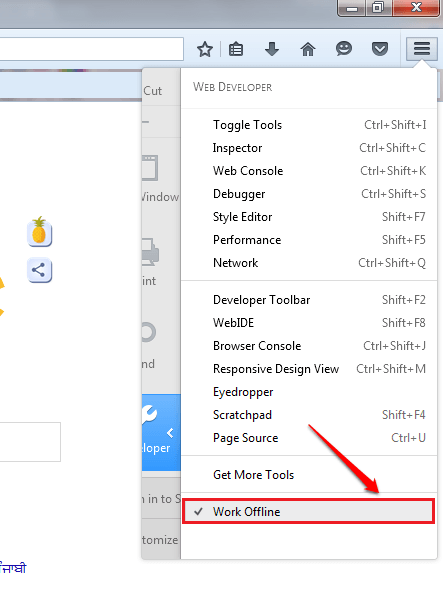444x601 pixels.
Task: Open the bookmarks list icon
Action: tap(236, 49)
